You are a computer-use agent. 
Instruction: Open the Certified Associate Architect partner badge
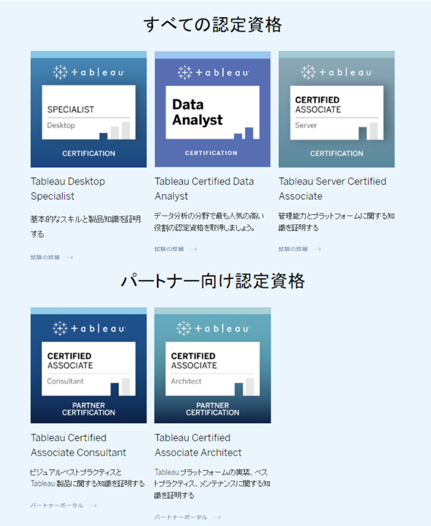pyautogui.click(x=213, y=365)
